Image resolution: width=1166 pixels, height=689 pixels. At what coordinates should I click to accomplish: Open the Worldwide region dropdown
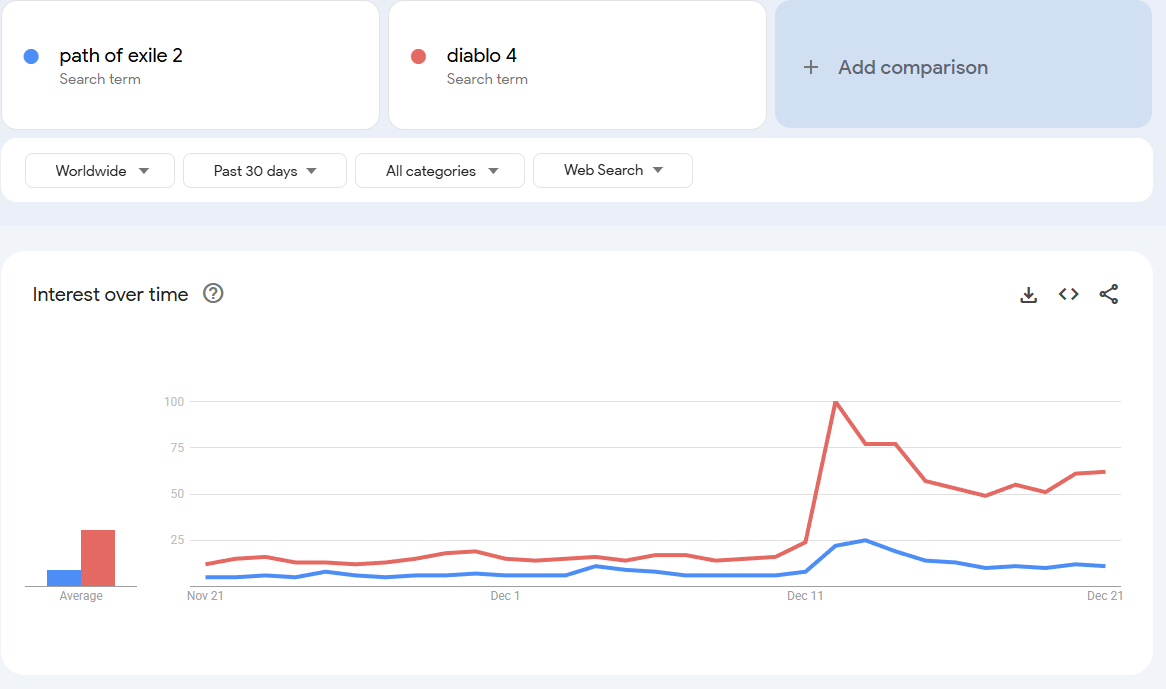[100, 171]
